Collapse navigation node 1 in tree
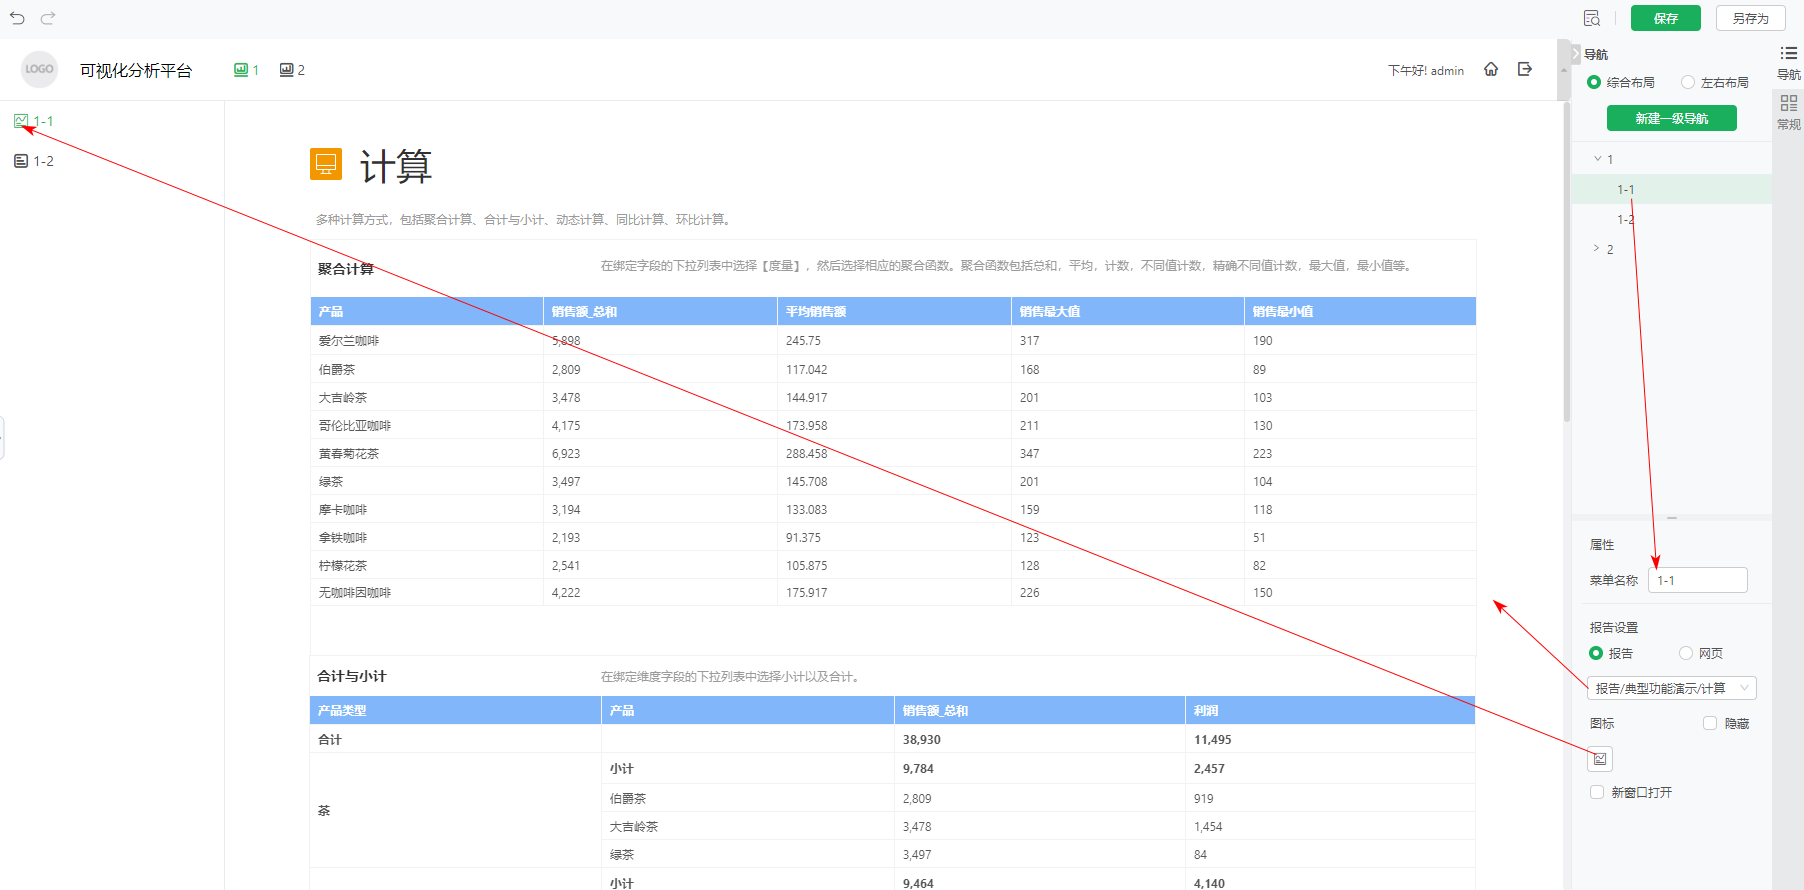1804x890 pixels. 1597,159
